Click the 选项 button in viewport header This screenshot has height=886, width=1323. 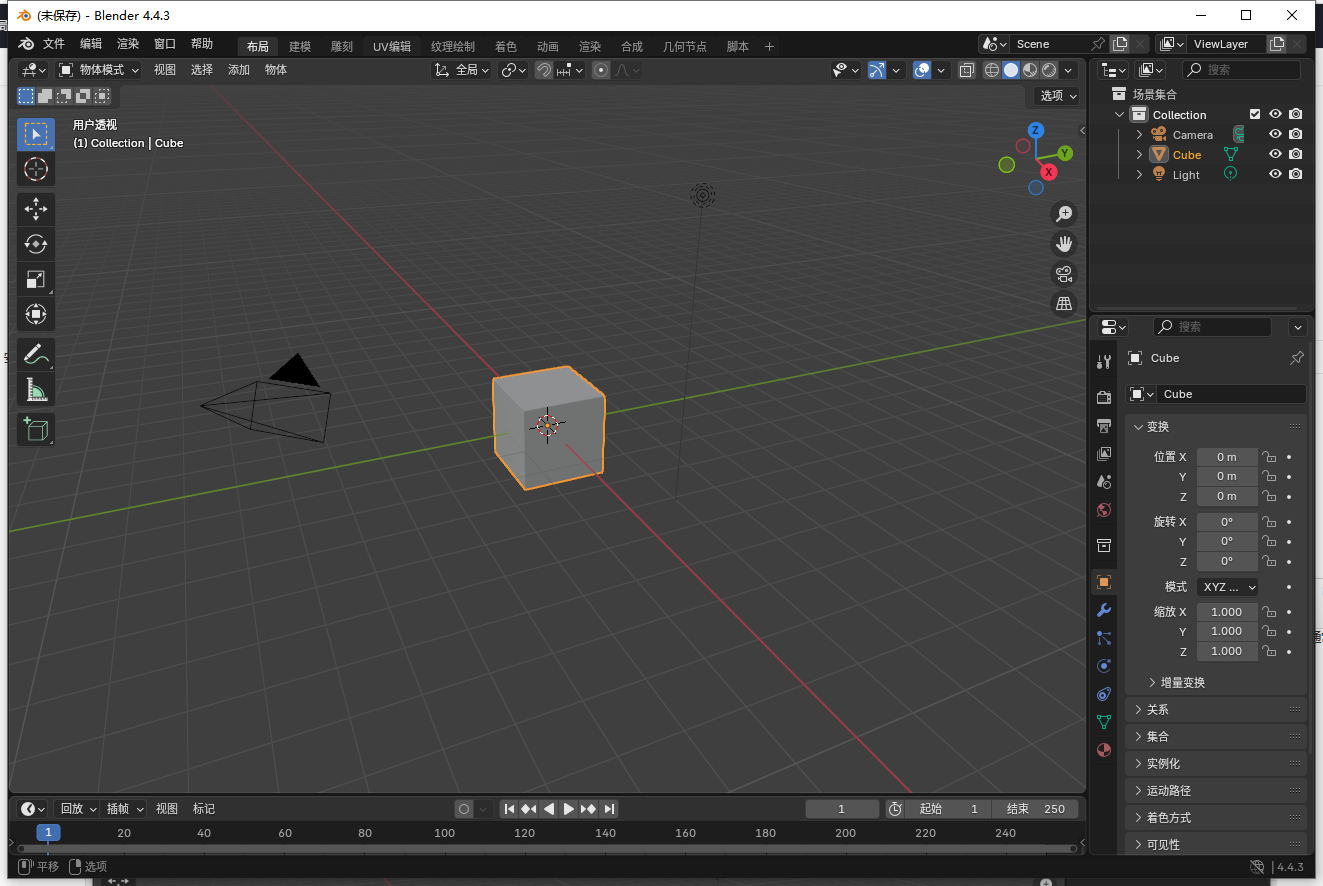tap(1054, 95)
